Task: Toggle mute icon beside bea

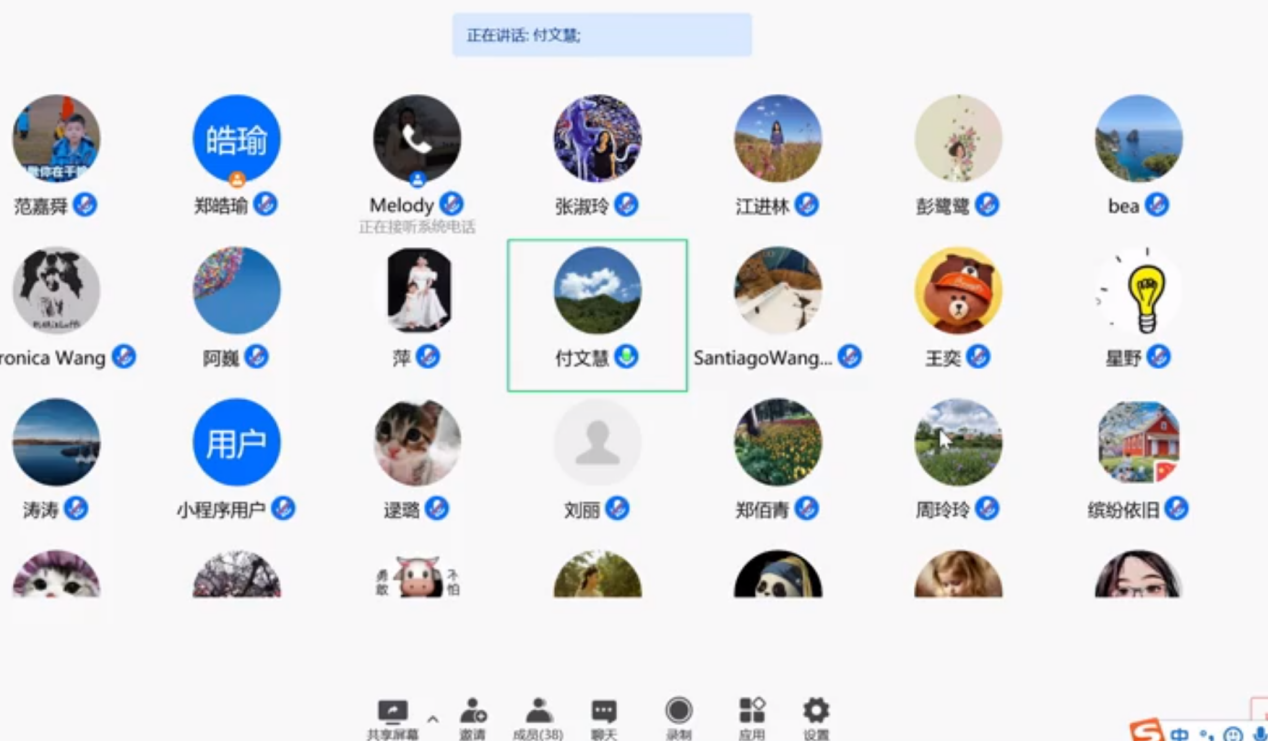Action: coord(1157,205)
